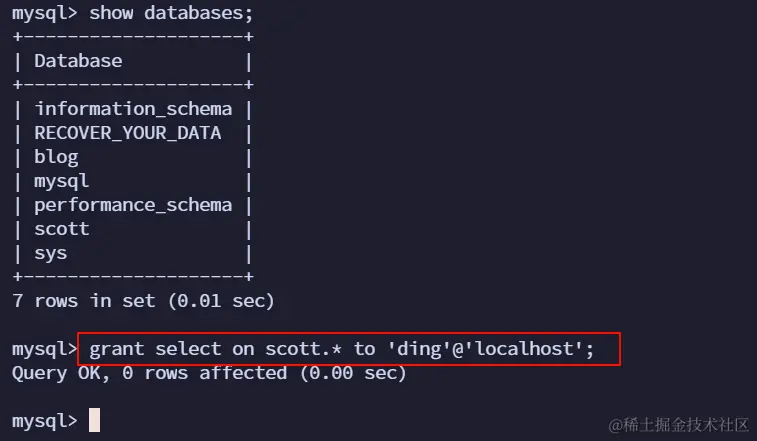Viewport: 757px width, 441px height.
Task: Click the last empty mysql> prompt label
Action: coord(44,421)
